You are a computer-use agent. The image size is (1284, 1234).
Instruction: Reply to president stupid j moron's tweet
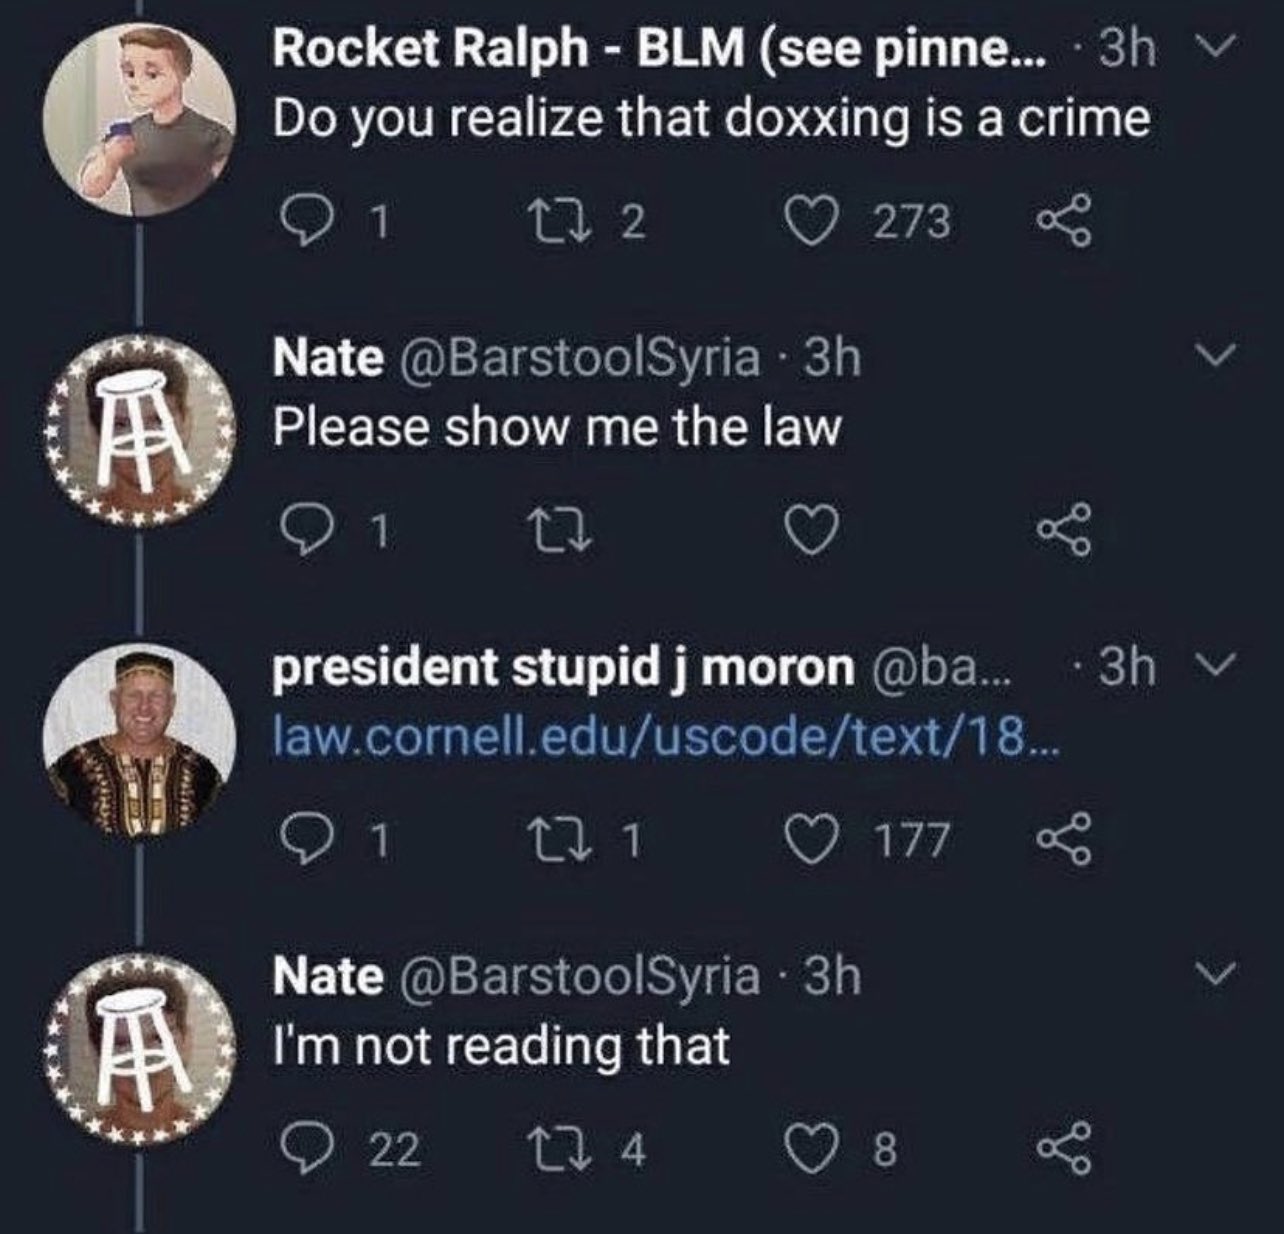(x=299, y=840)
